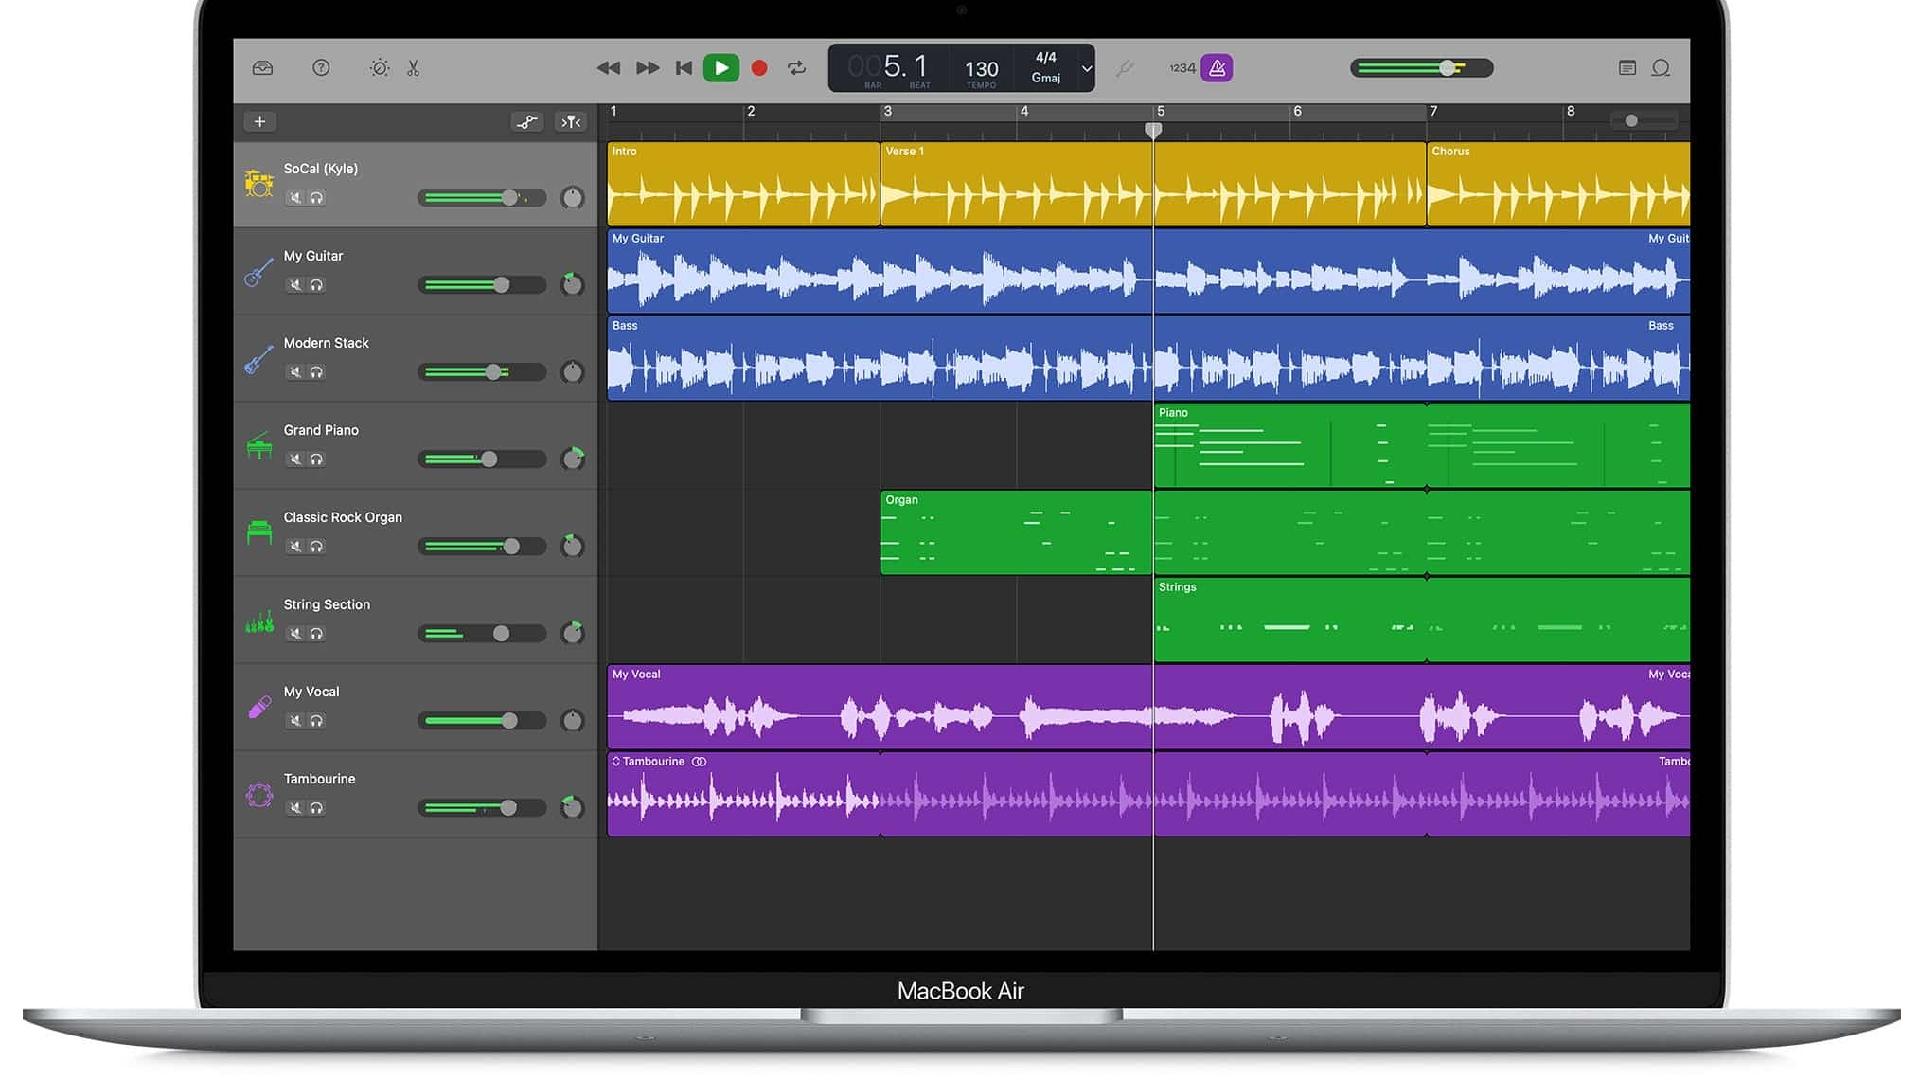Open the Note Pad icon
This screenshot has width=1920, height=1080.
point(1627,68)
